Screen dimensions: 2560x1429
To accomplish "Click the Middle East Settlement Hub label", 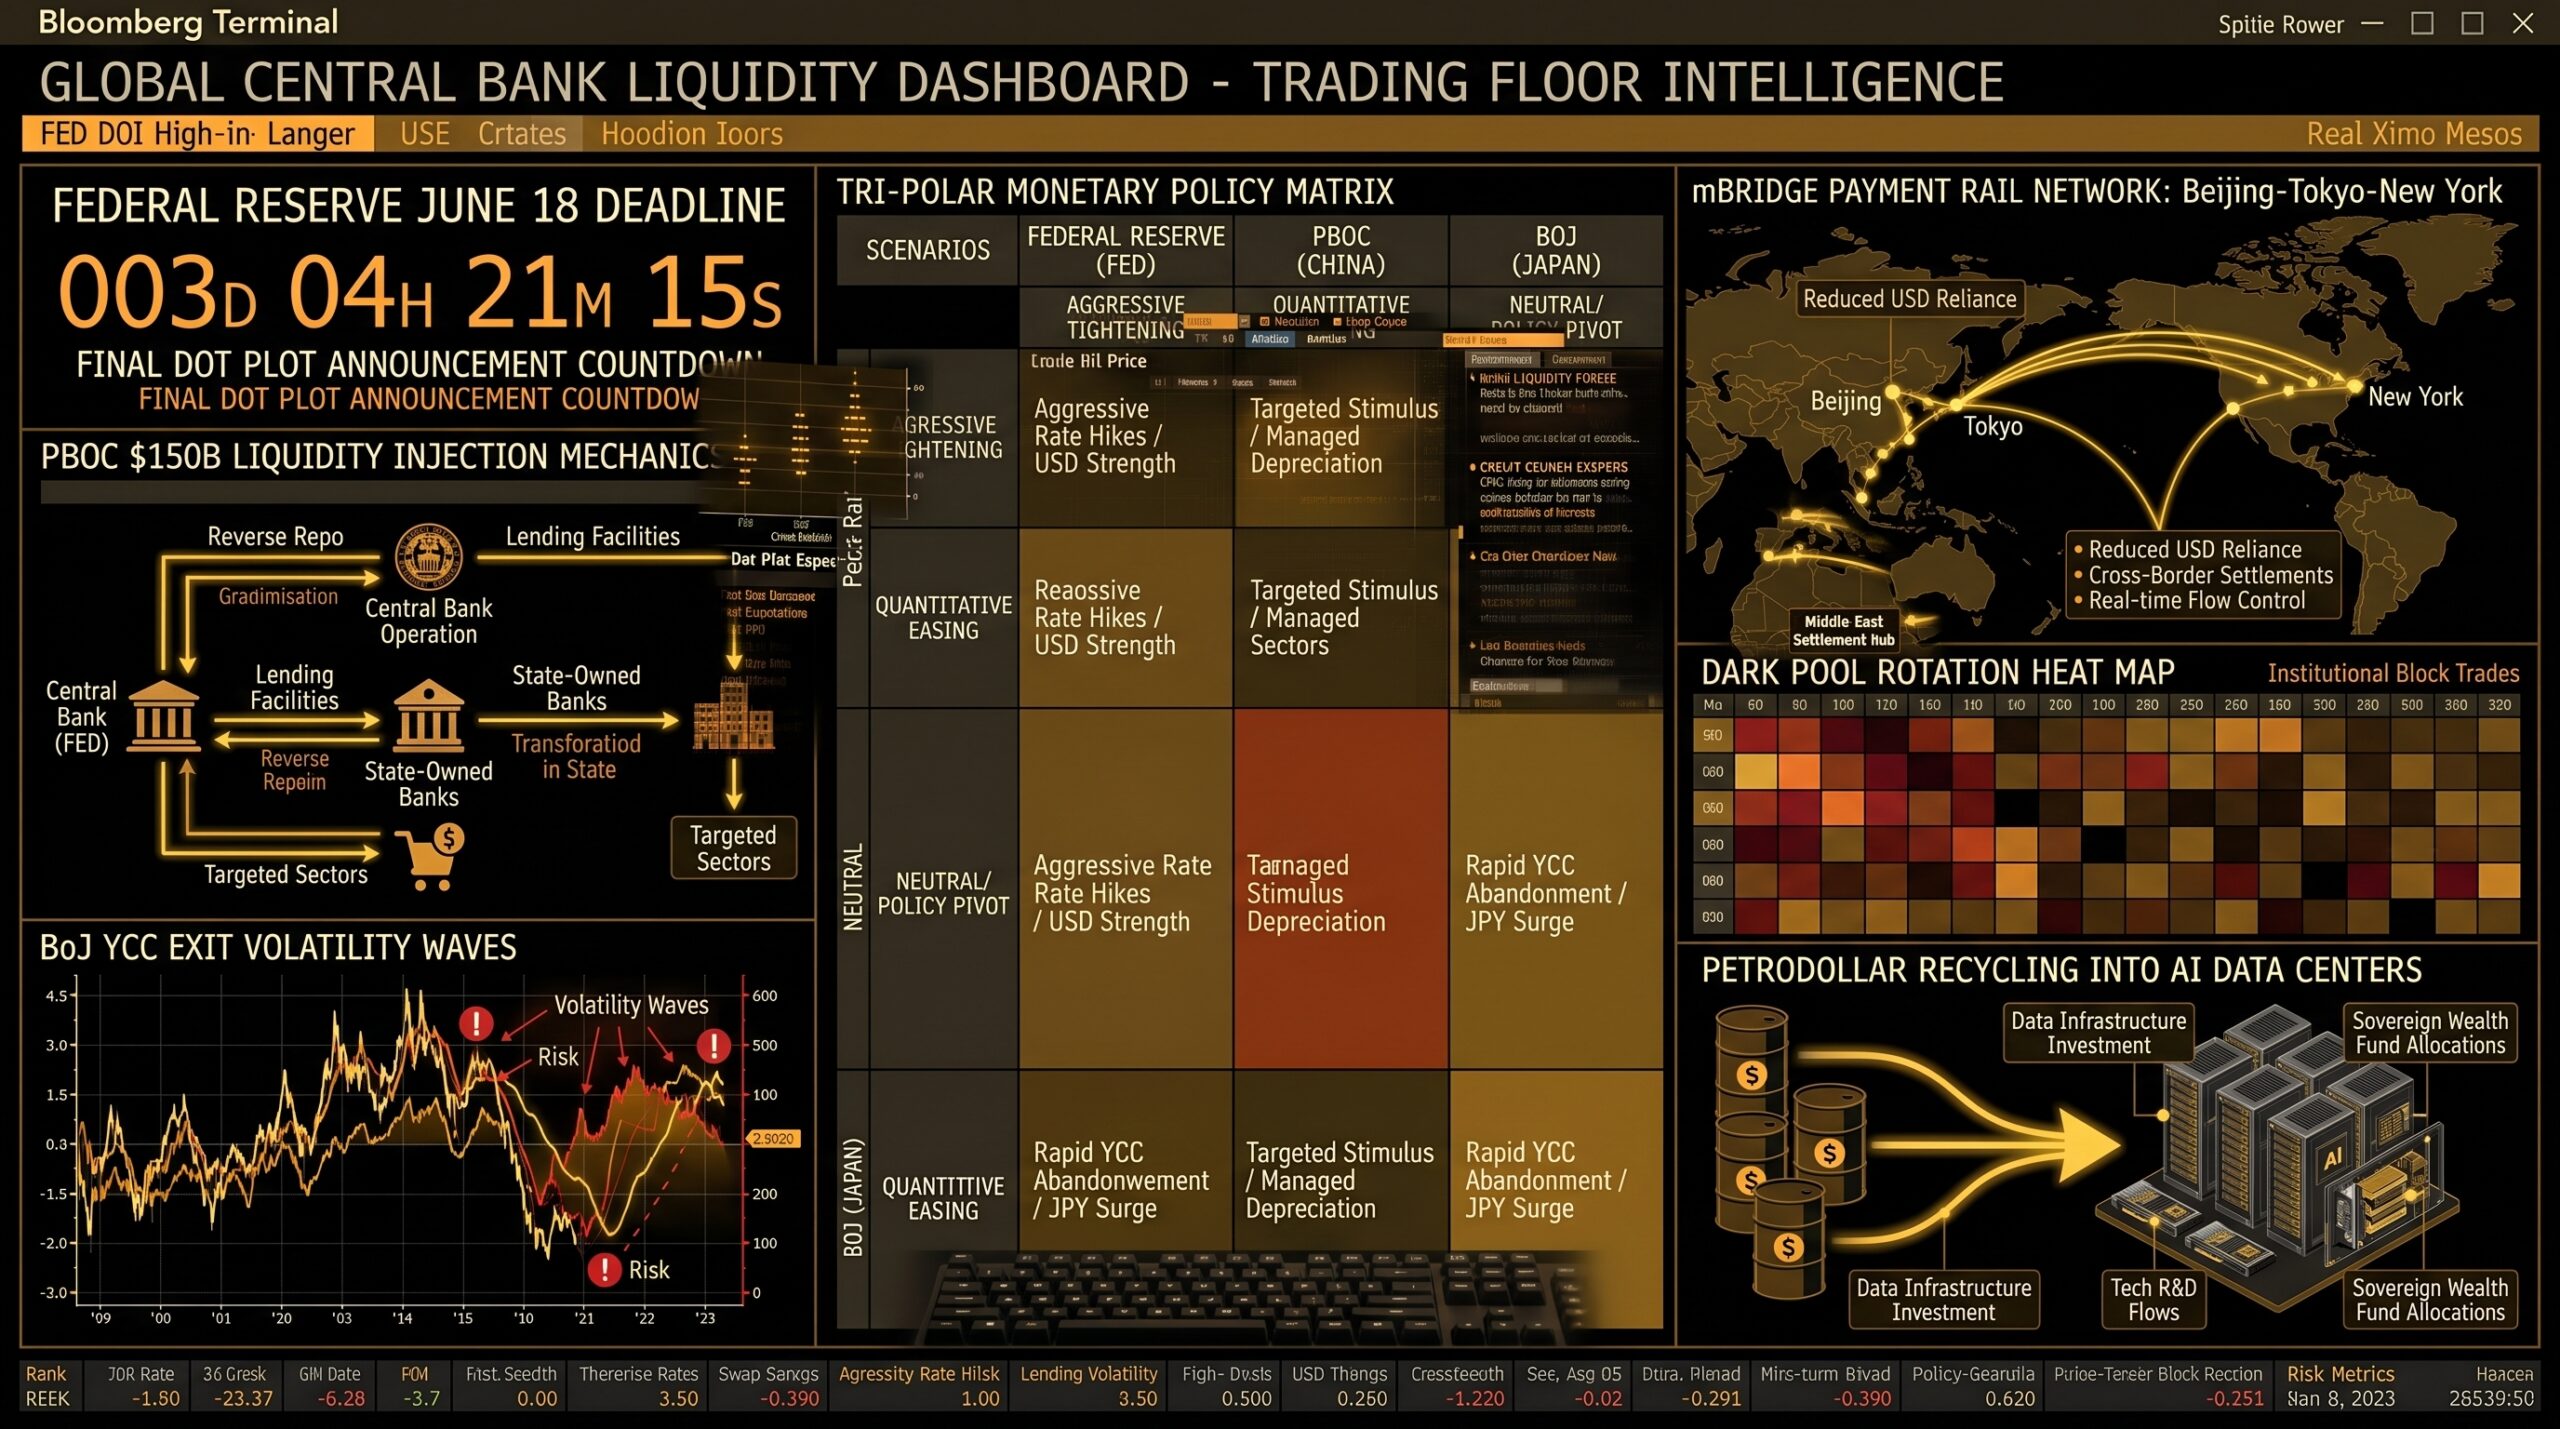I will point(1843,631).
